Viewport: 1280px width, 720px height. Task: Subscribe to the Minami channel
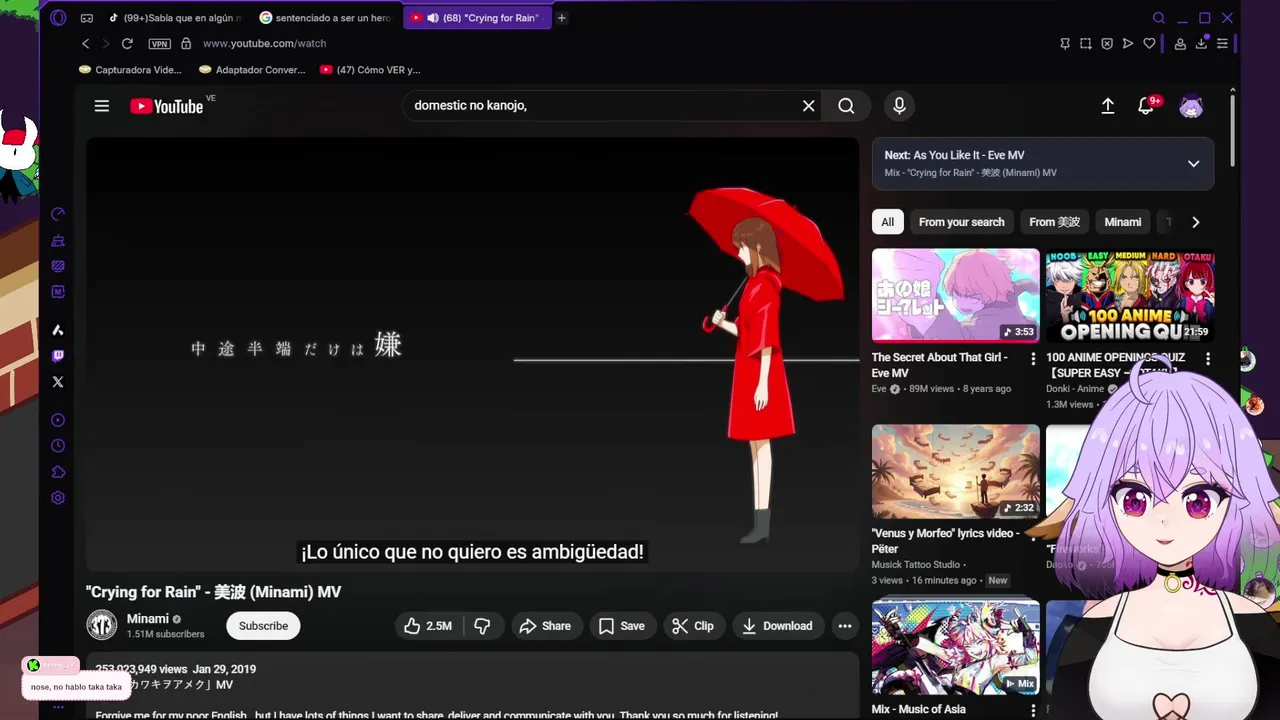point(263,626)
